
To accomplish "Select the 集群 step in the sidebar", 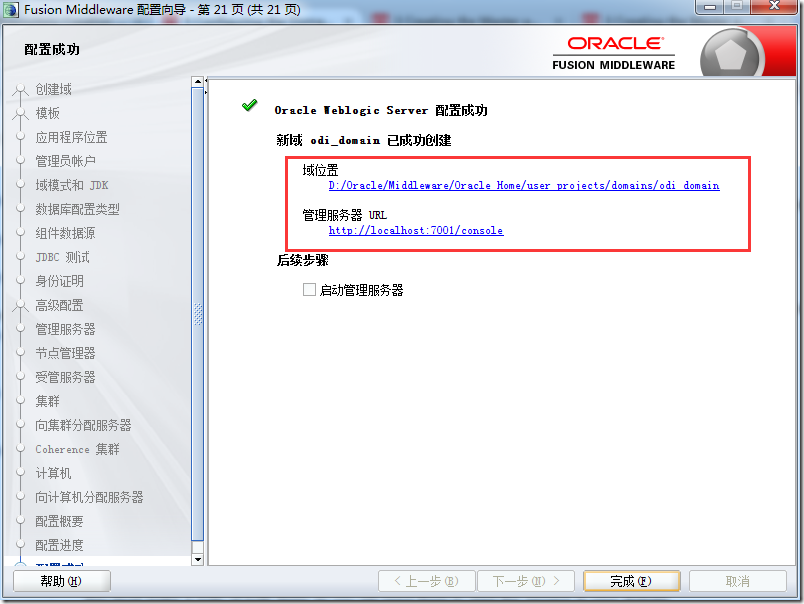I will 48,401.
